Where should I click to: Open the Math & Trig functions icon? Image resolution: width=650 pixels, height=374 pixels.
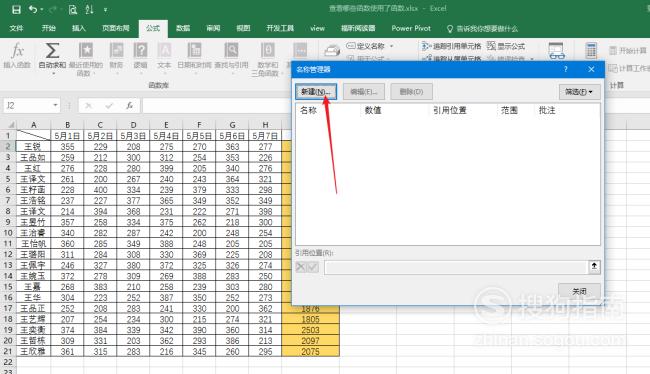pos(267,51)
